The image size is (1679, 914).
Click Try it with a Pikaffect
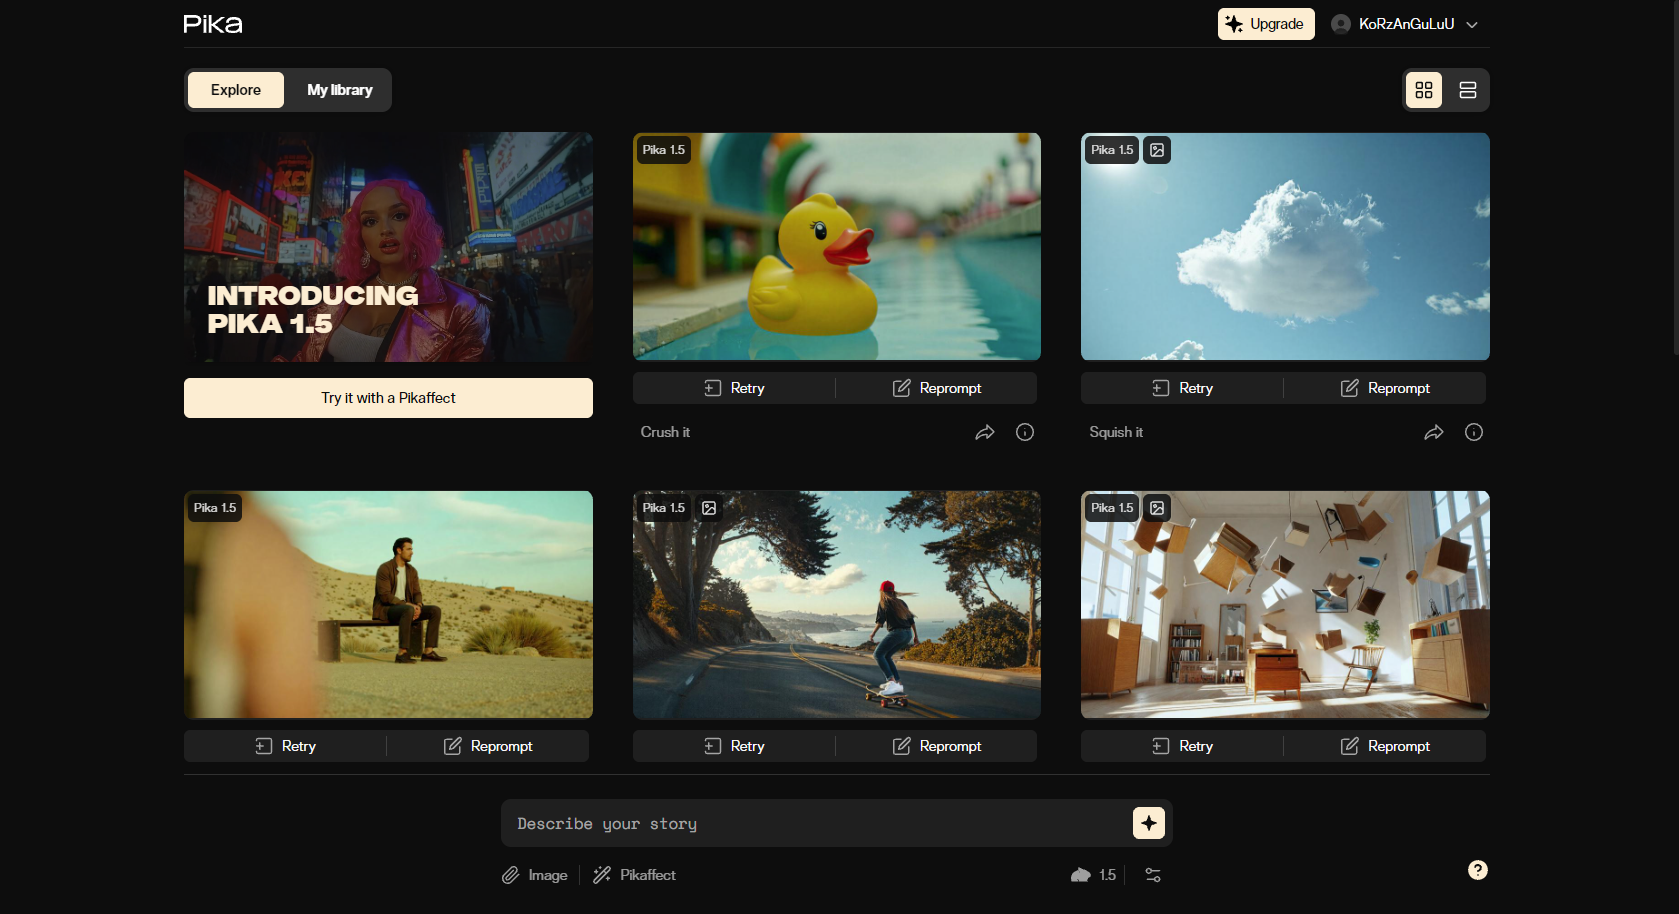(388, 398)
